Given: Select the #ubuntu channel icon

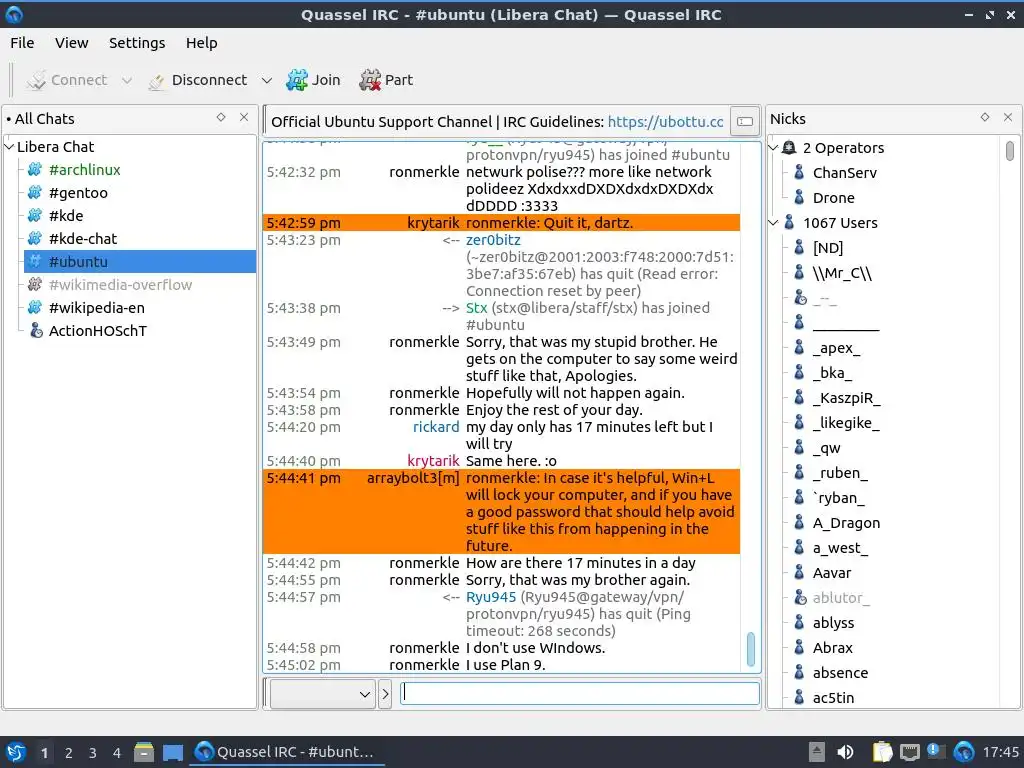Looking at the screenshot, I should [35, 261].
